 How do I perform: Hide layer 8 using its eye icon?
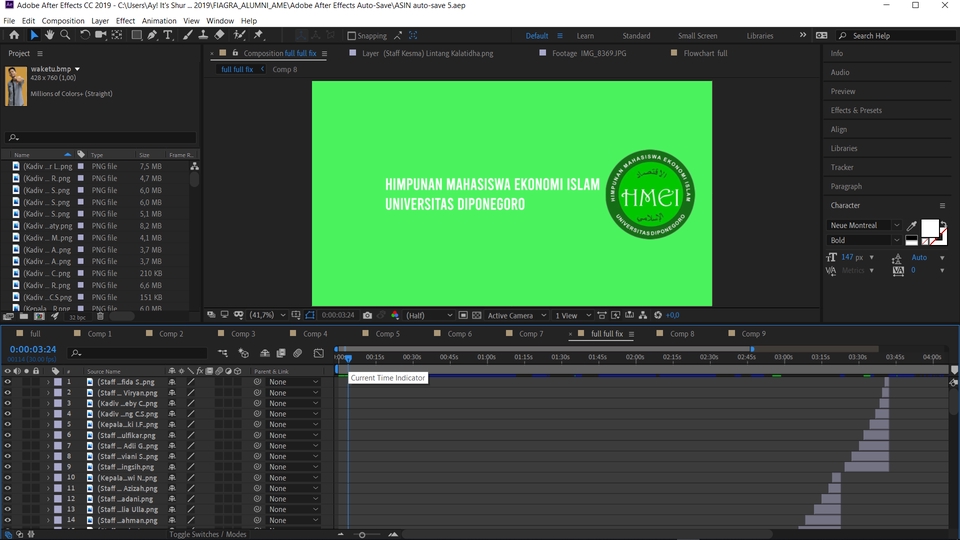(7, 456)
